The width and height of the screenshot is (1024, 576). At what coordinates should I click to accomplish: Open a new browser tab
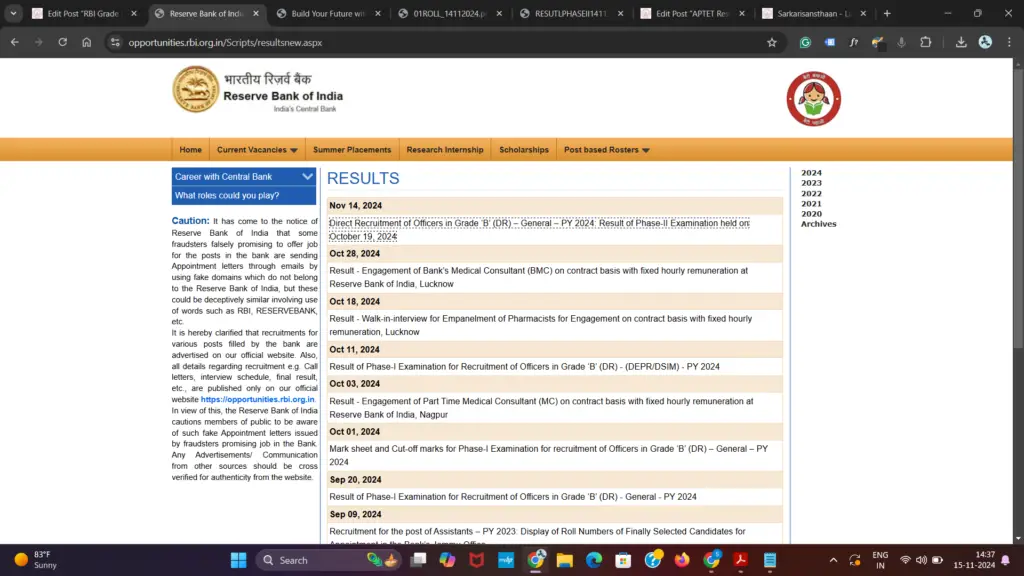coord(887,13)
